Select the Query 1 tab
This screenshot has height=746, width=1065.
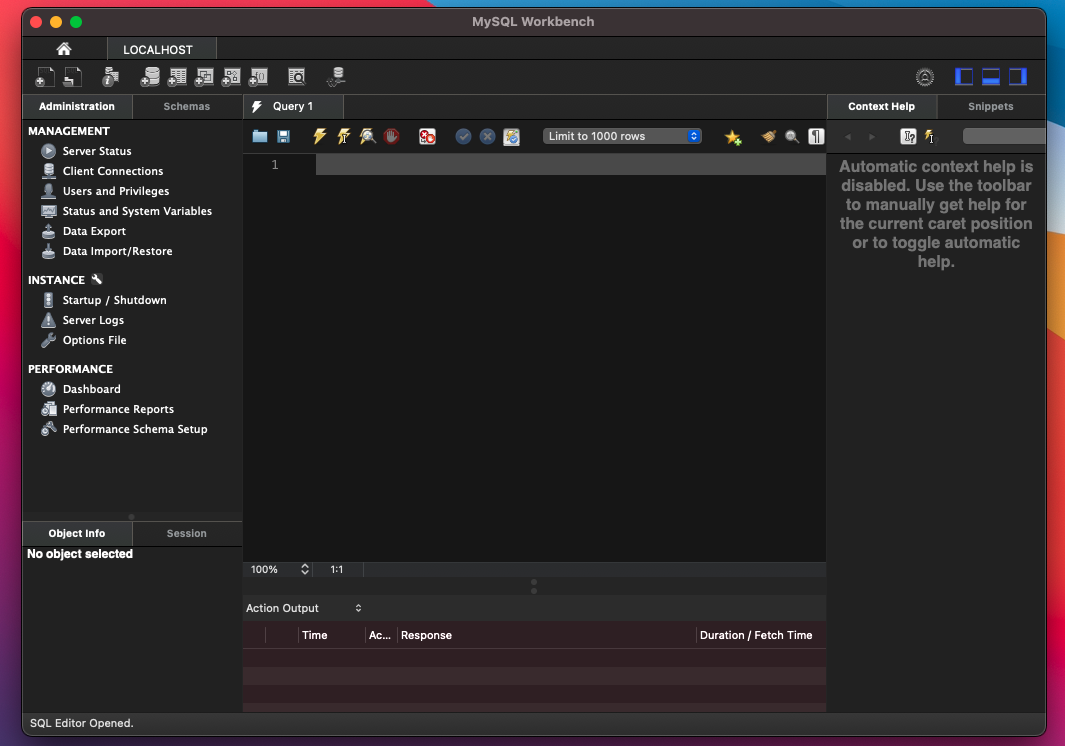click(293, 107)
